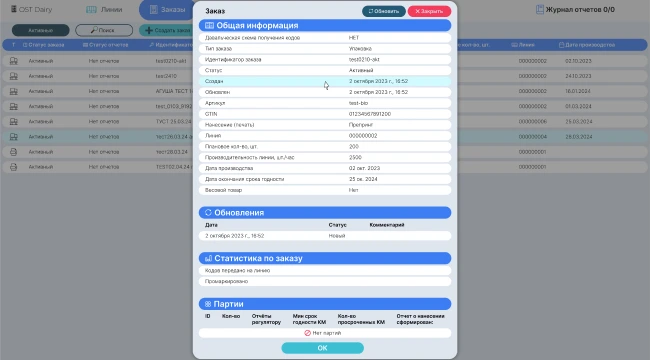Image resolution: width=650 pixels, height=360 pixels.
Task: Click the Мин срок годности КМ header
Action: tap(309, 319)
